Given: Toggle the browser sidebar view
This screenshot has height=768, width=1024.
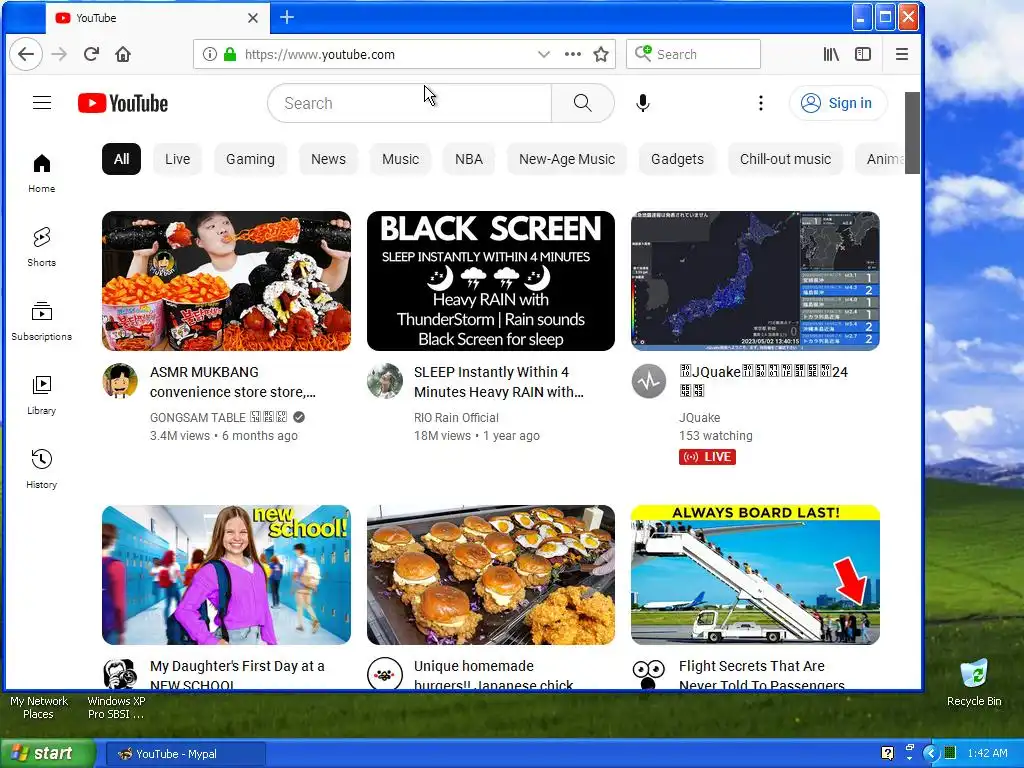Looking at the screenshot, I should (863, 54).
